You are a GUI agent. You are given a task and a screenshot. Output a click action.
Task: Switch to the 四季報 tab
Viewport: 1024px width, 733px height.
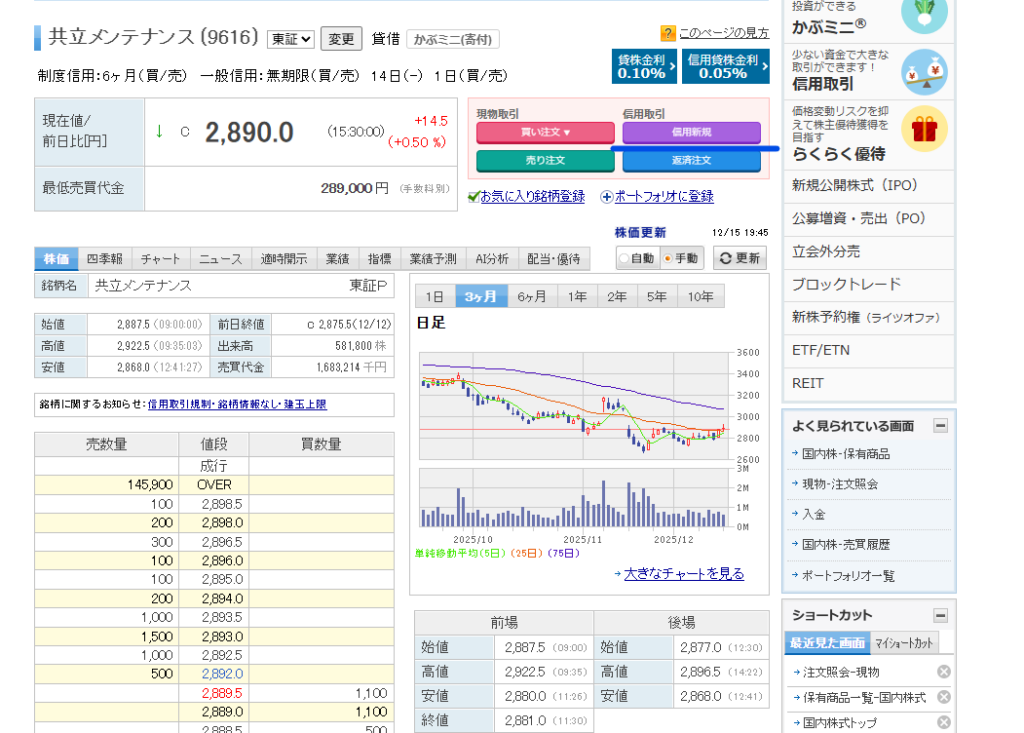(x=105, y=259)
